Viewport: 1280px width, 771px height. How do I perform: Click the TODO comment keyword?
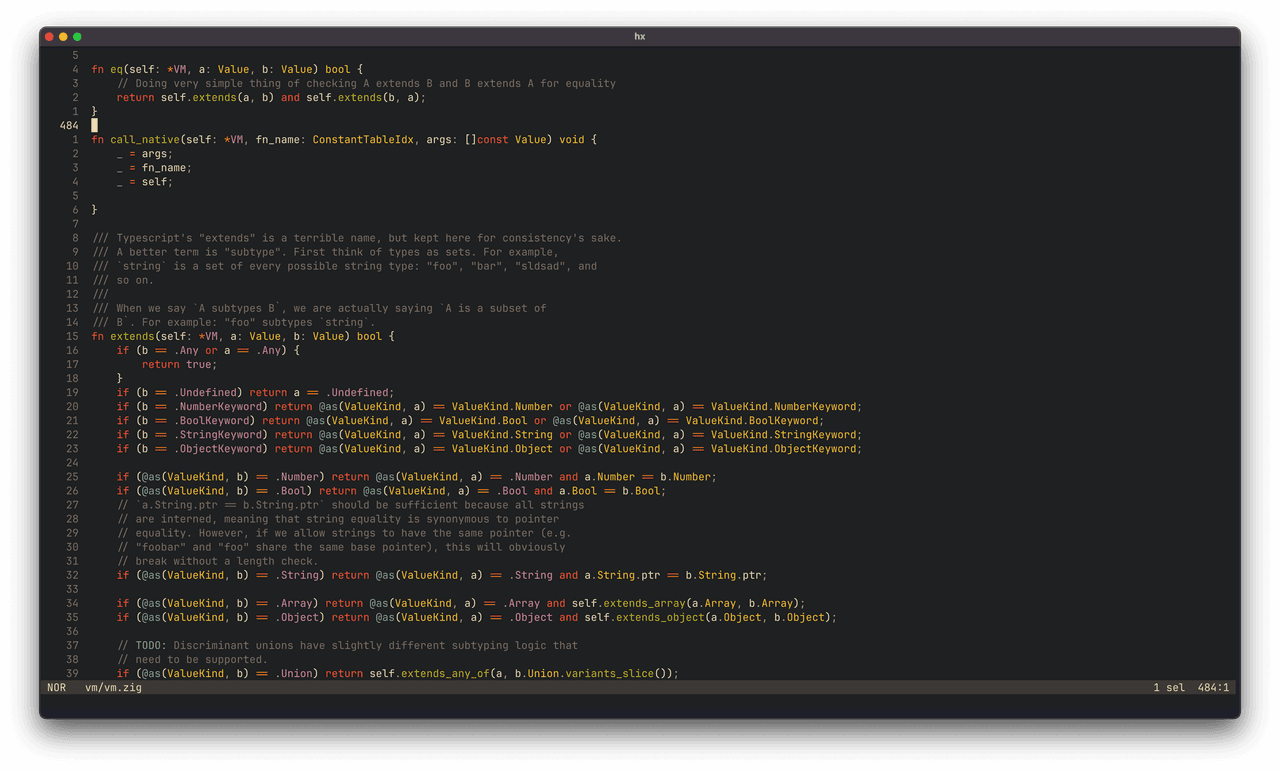(151, 646)
